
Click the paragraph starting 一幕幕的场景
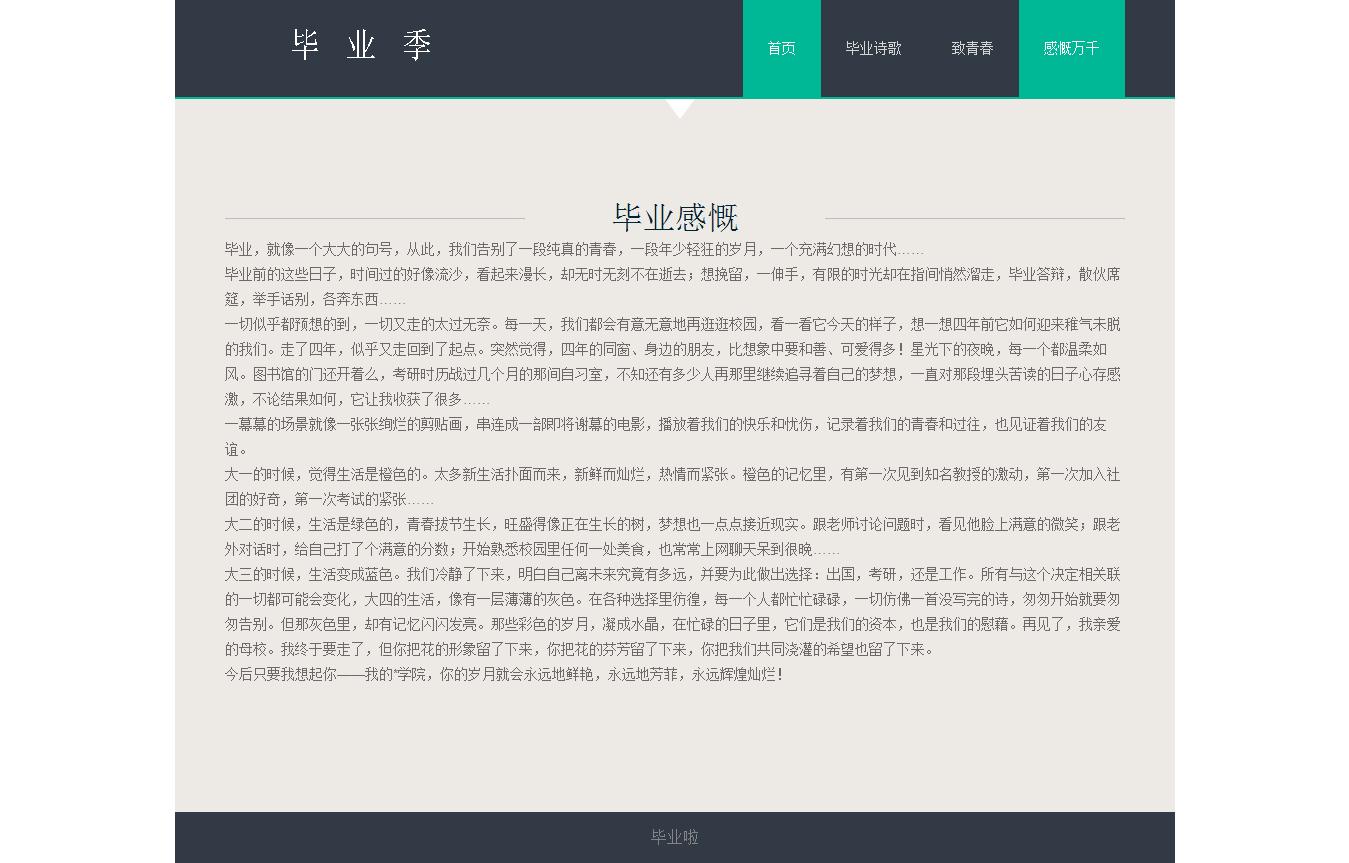click(x=665, y=436)
